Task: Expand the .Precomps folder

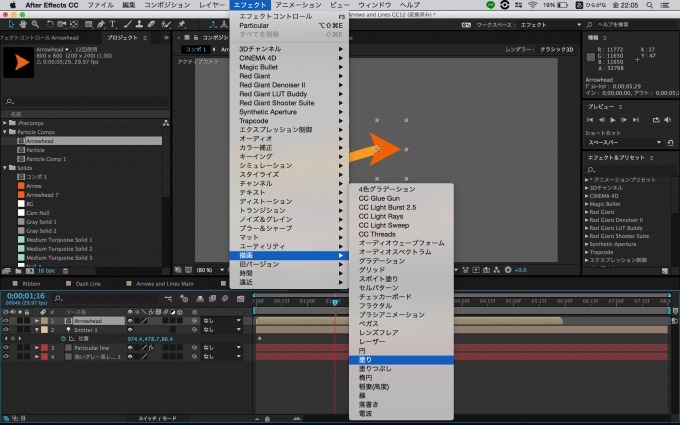Action: tap(7, 123)
